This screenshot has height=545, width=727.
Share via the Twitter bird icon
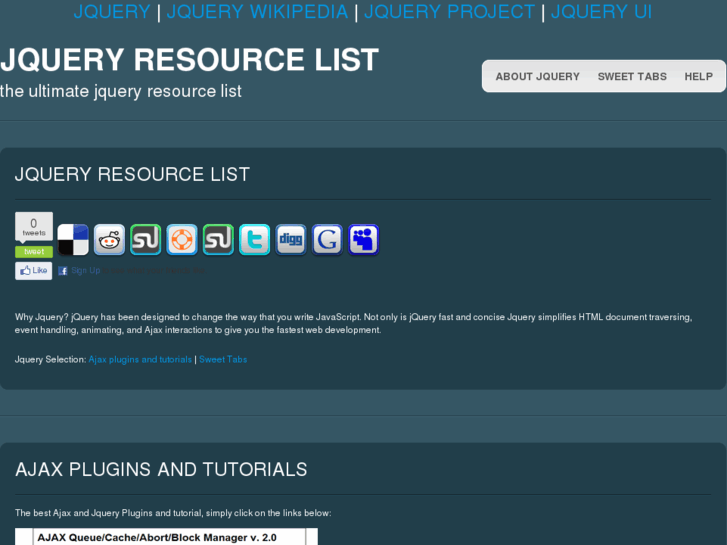255,239
